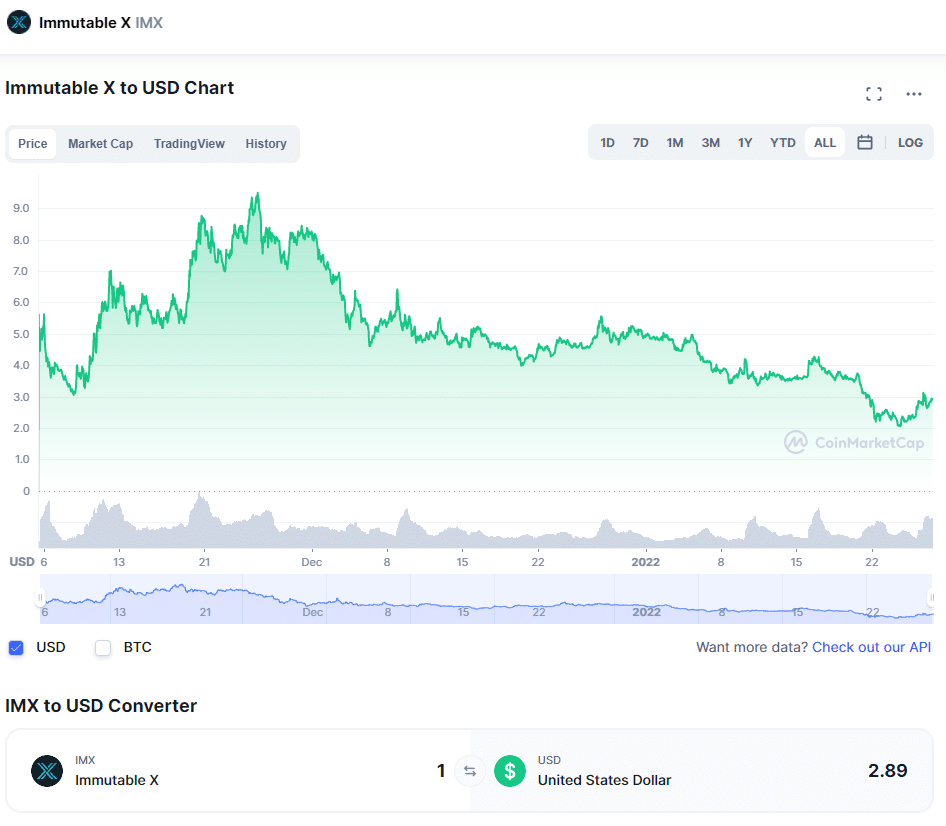
Task: Enable the BTC checkbox
Action: [x=102, y=648]
